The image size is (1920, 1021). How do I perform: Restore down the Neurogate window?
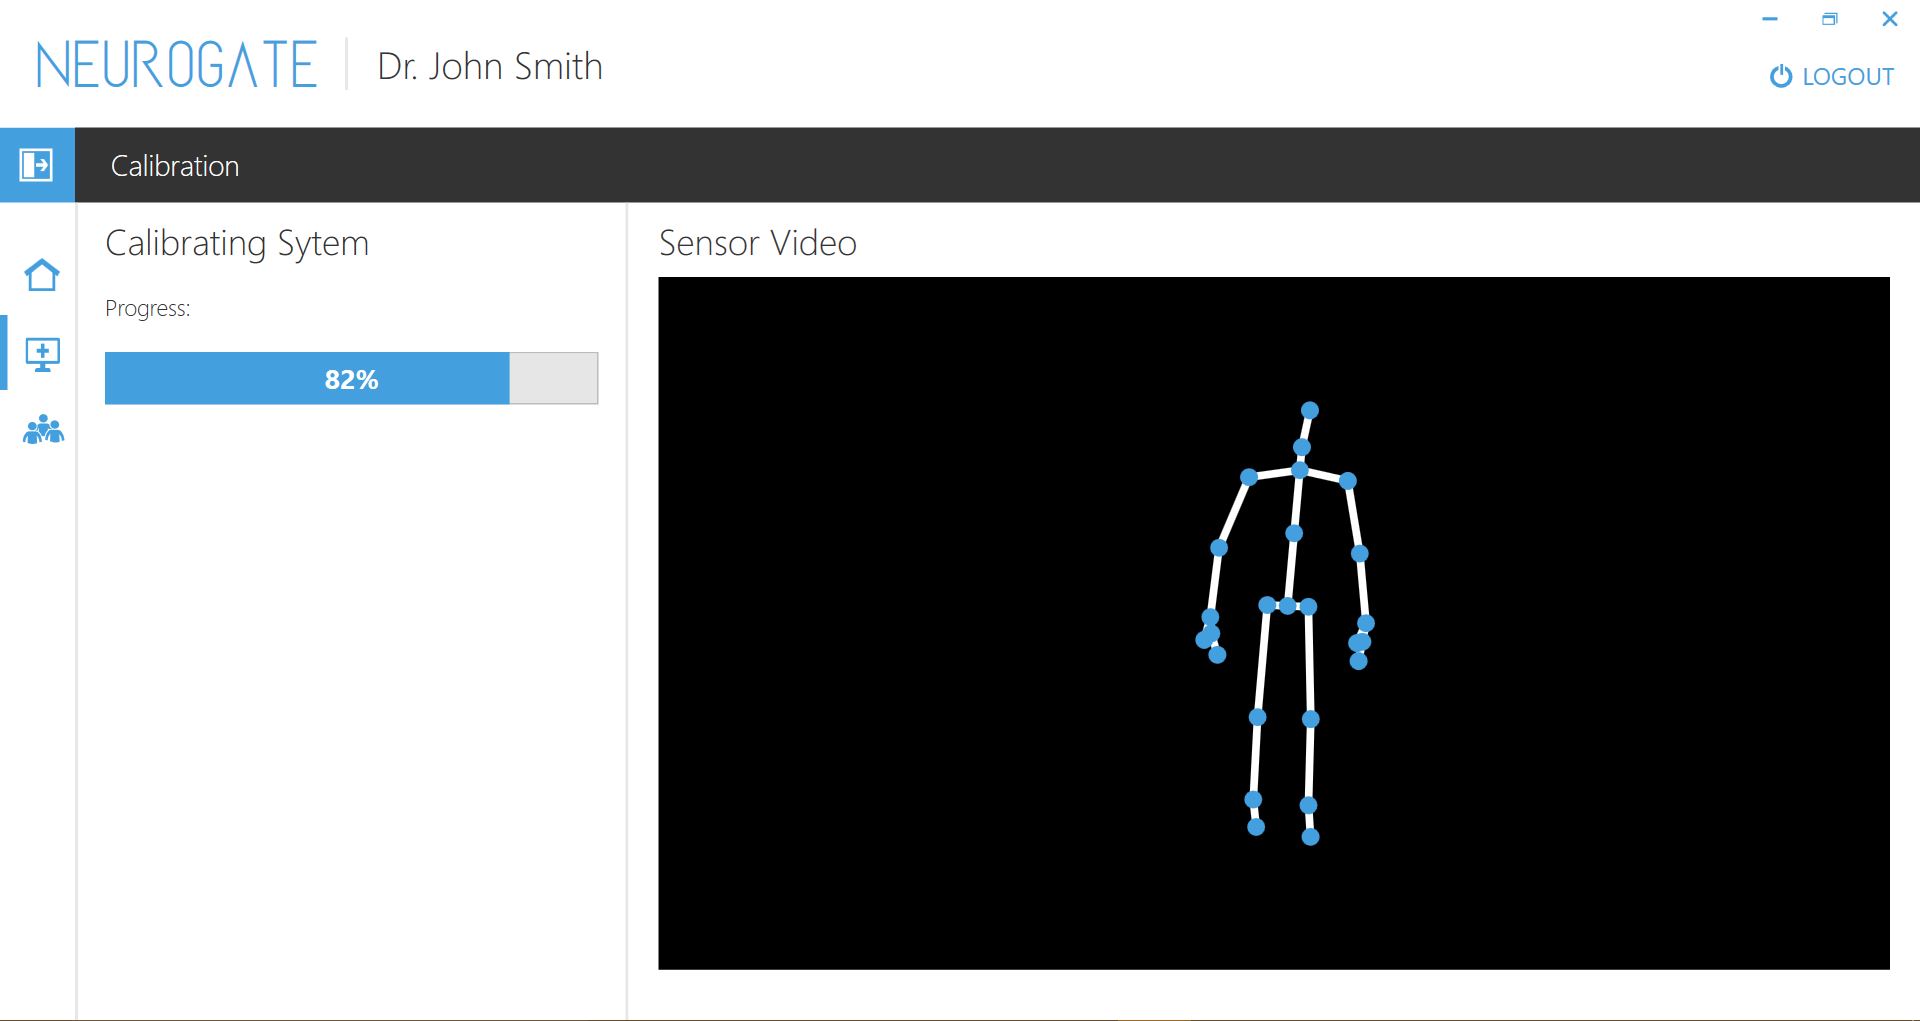tap(1830, 19)
